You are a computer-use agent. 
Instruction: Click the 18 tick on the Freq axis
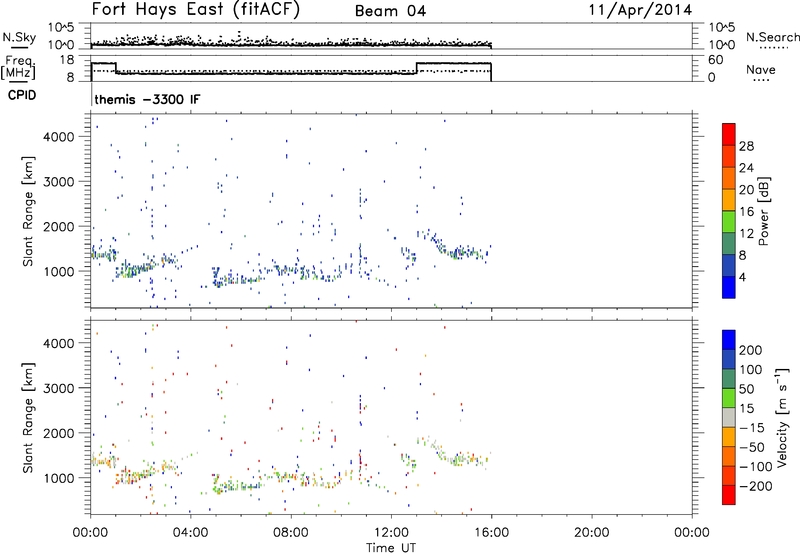pos(67,60)
